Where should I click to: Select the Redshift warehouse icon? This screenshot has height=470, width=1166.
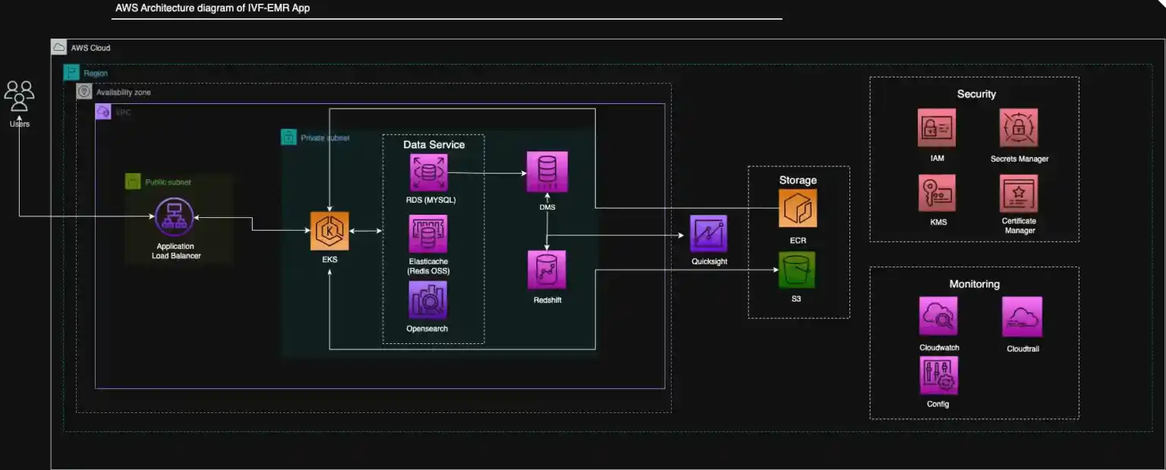[x=547, y=269]
